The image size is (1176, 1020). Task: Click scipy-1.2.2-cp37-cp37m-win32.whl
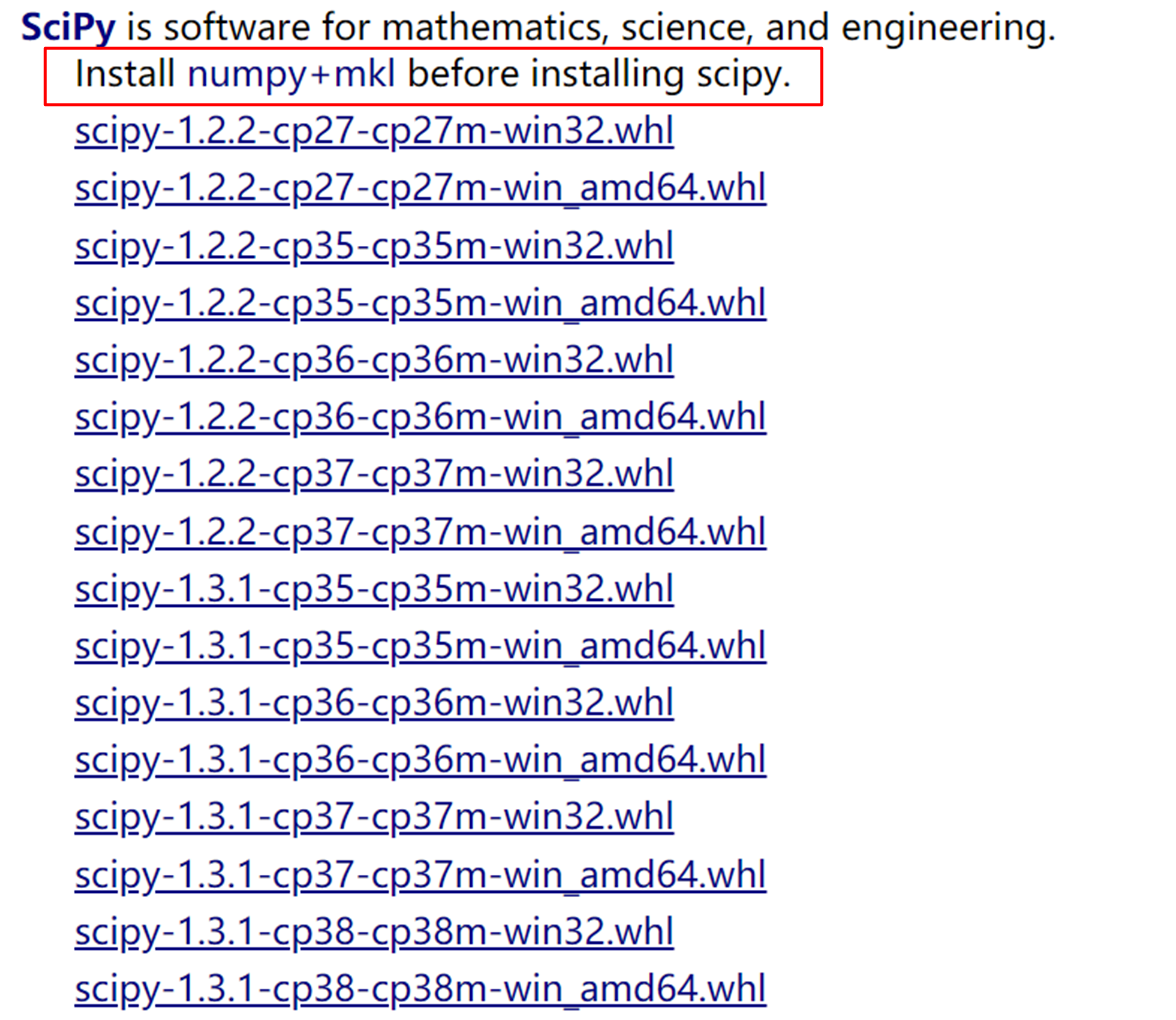[x=374, y=476]
